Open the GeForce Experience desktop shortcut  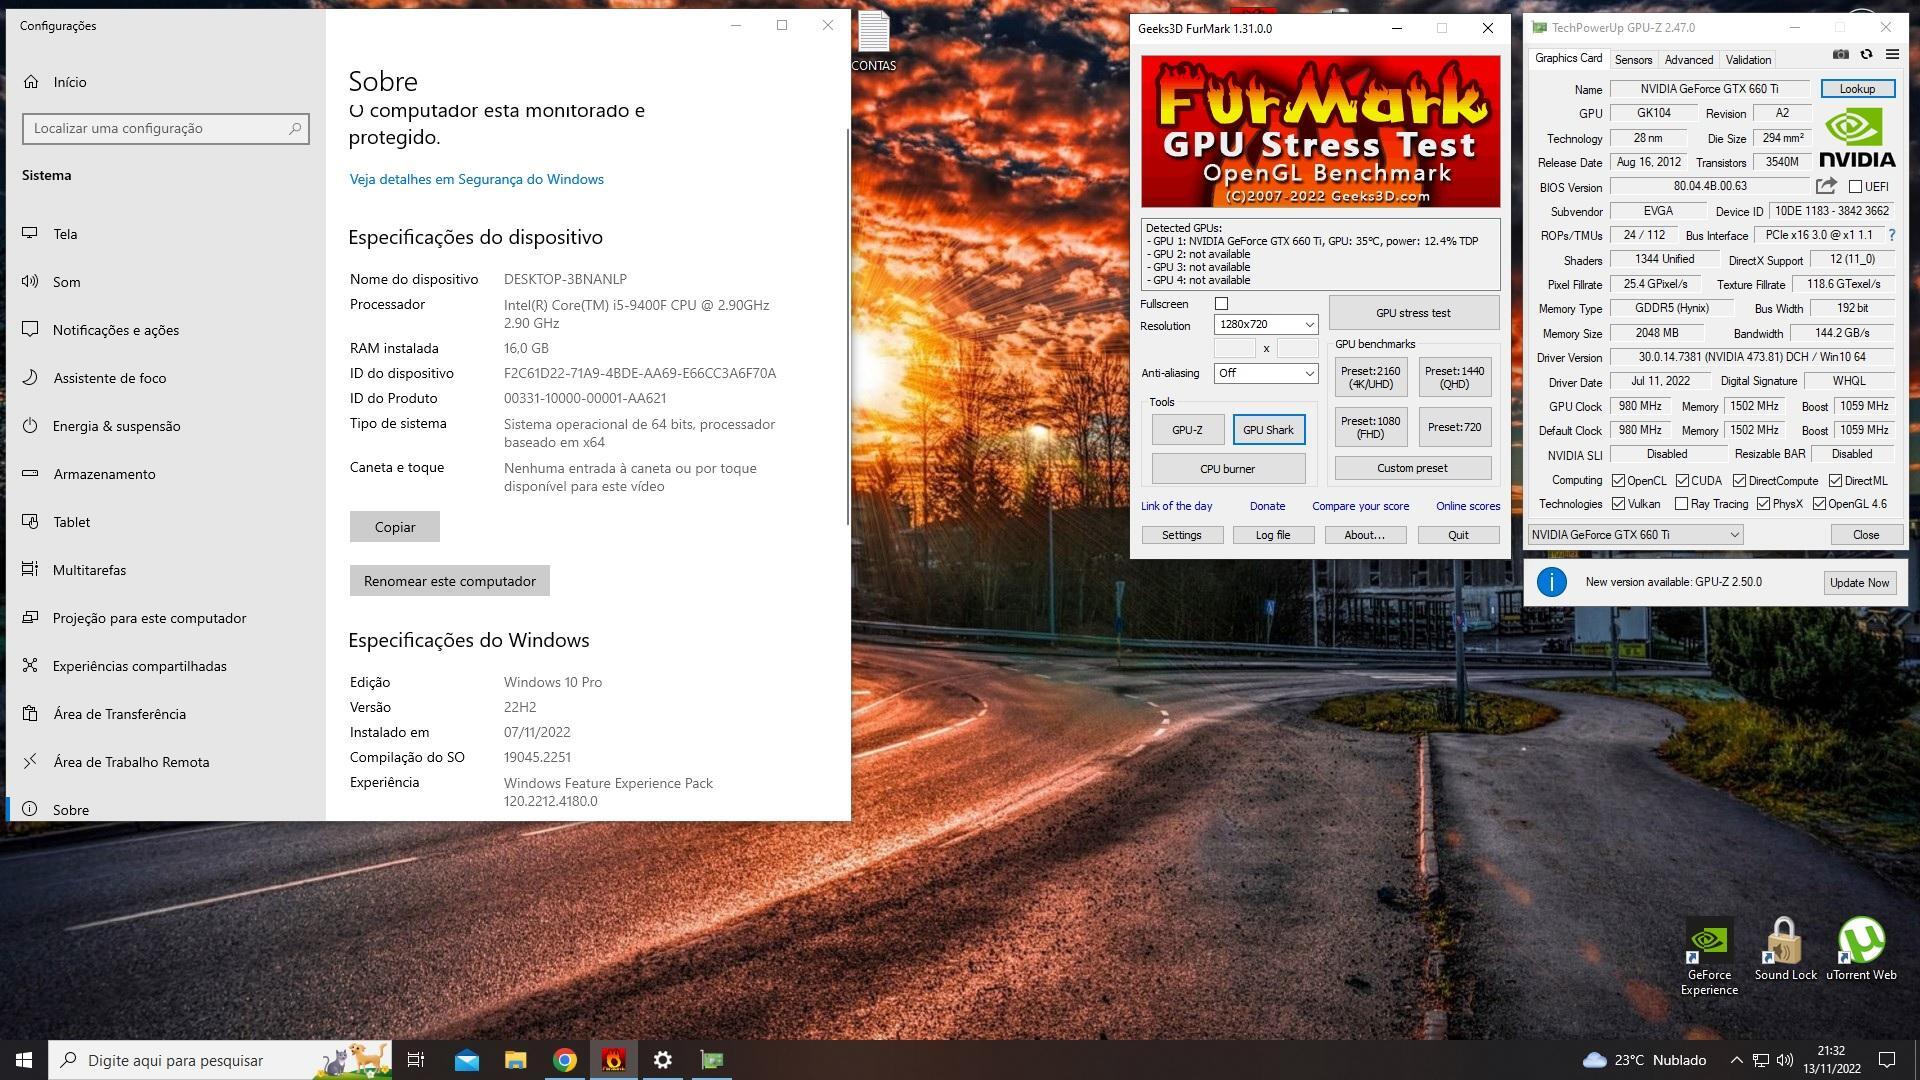1709,958
